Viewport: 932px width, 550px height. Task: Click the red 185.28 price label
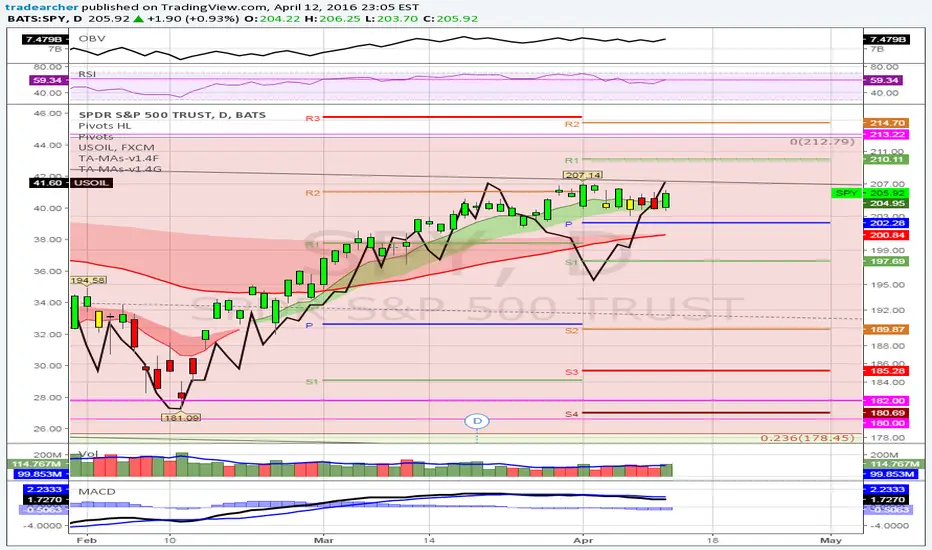(x=887, y=371)
